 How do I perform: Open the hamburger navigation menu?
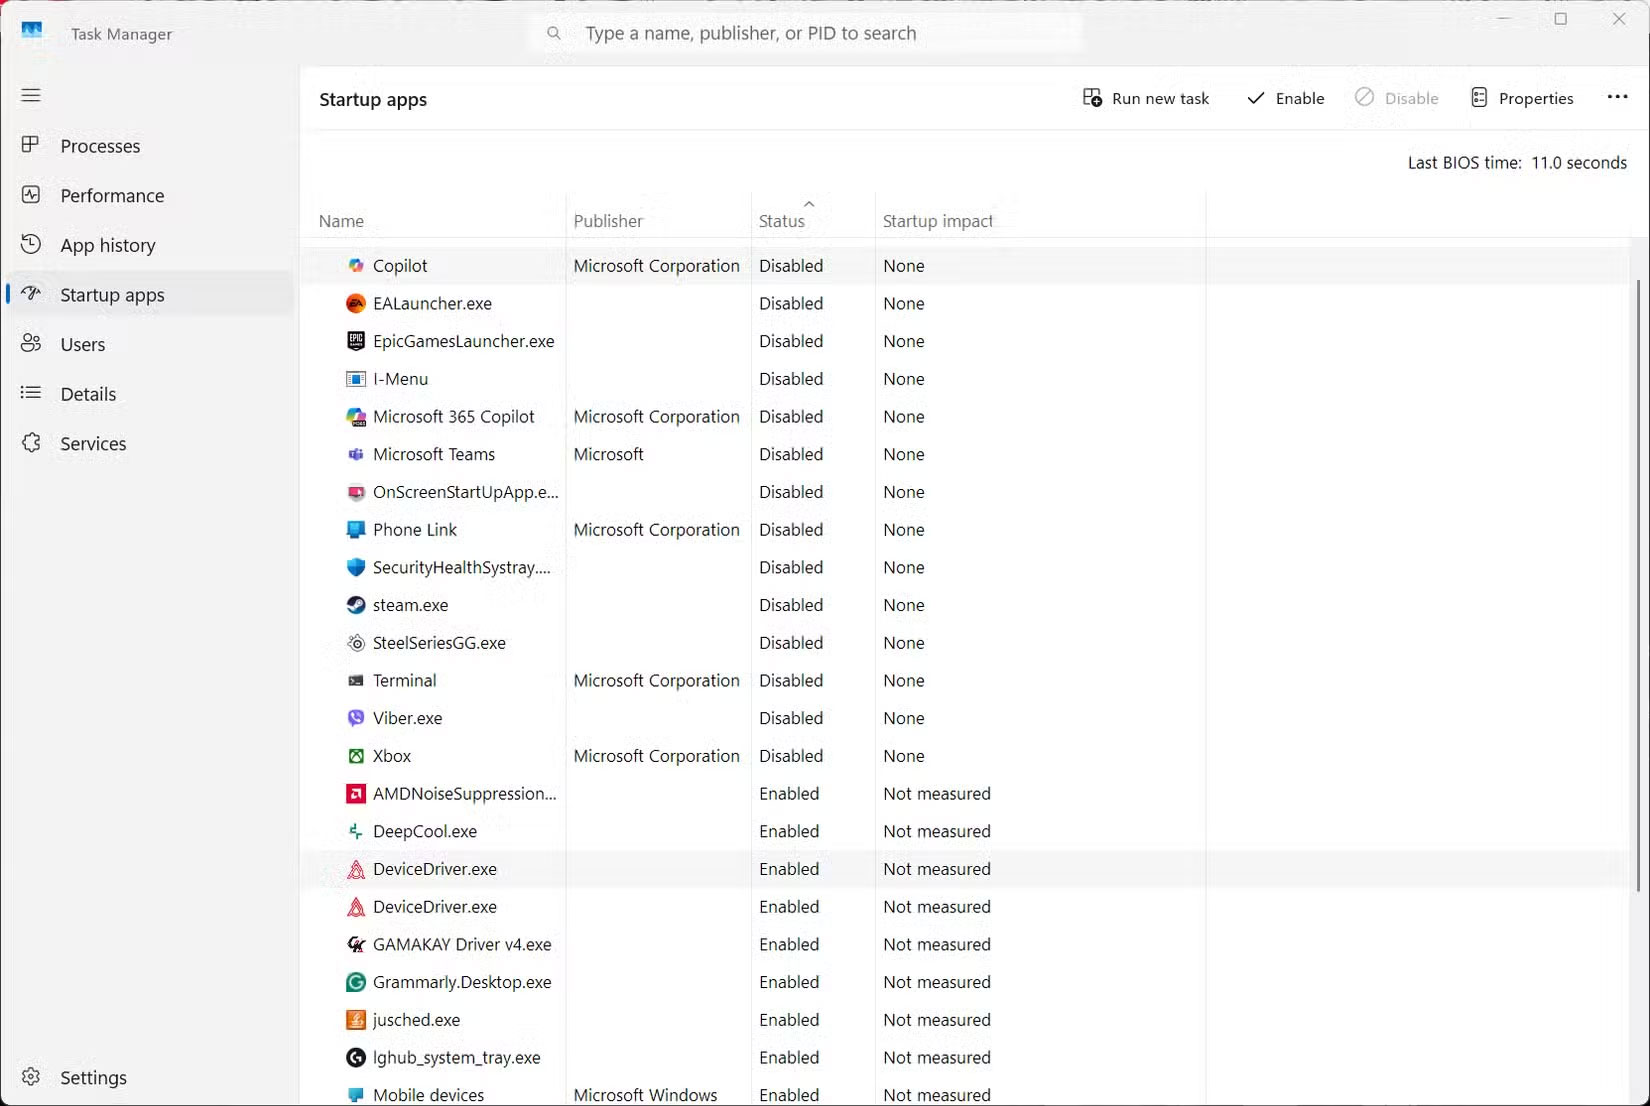(x=31, y=95)
